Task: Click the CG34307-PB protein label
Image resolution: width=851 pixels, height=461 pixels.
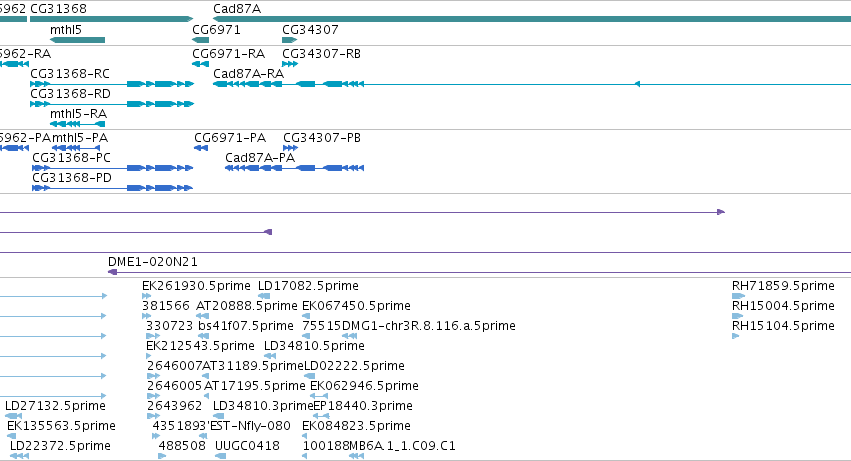Action: 322,138
